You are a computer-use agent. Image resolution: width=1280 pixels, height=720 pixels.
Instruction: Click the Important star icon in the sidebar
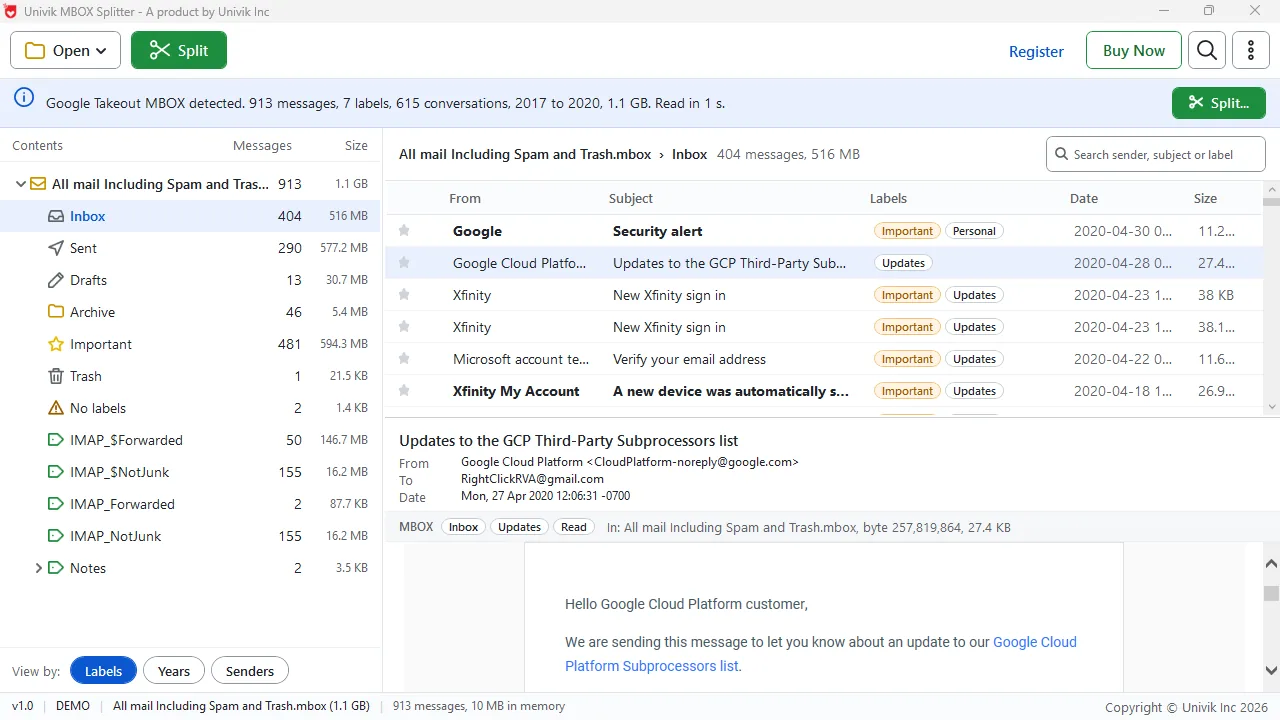[56, 344]
